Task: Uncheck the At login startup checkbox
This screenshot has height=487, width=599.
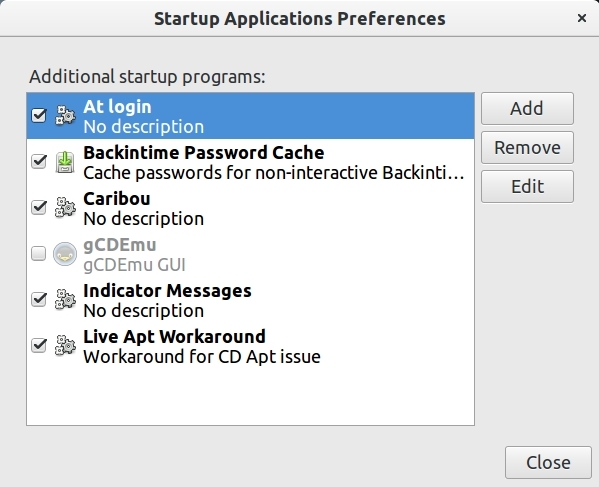Action: 39,115
